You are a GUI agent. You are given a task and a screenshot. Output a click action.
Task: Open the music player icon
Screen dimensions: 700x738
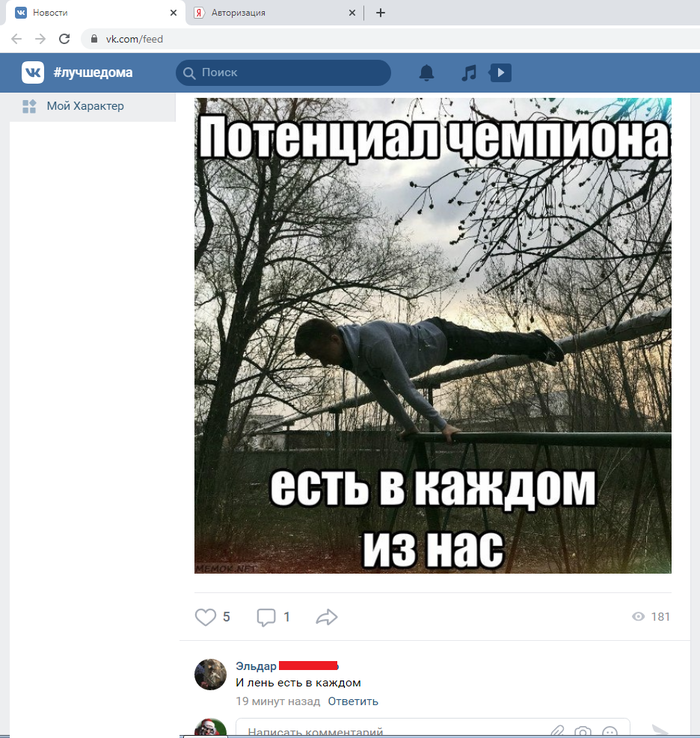469,72
